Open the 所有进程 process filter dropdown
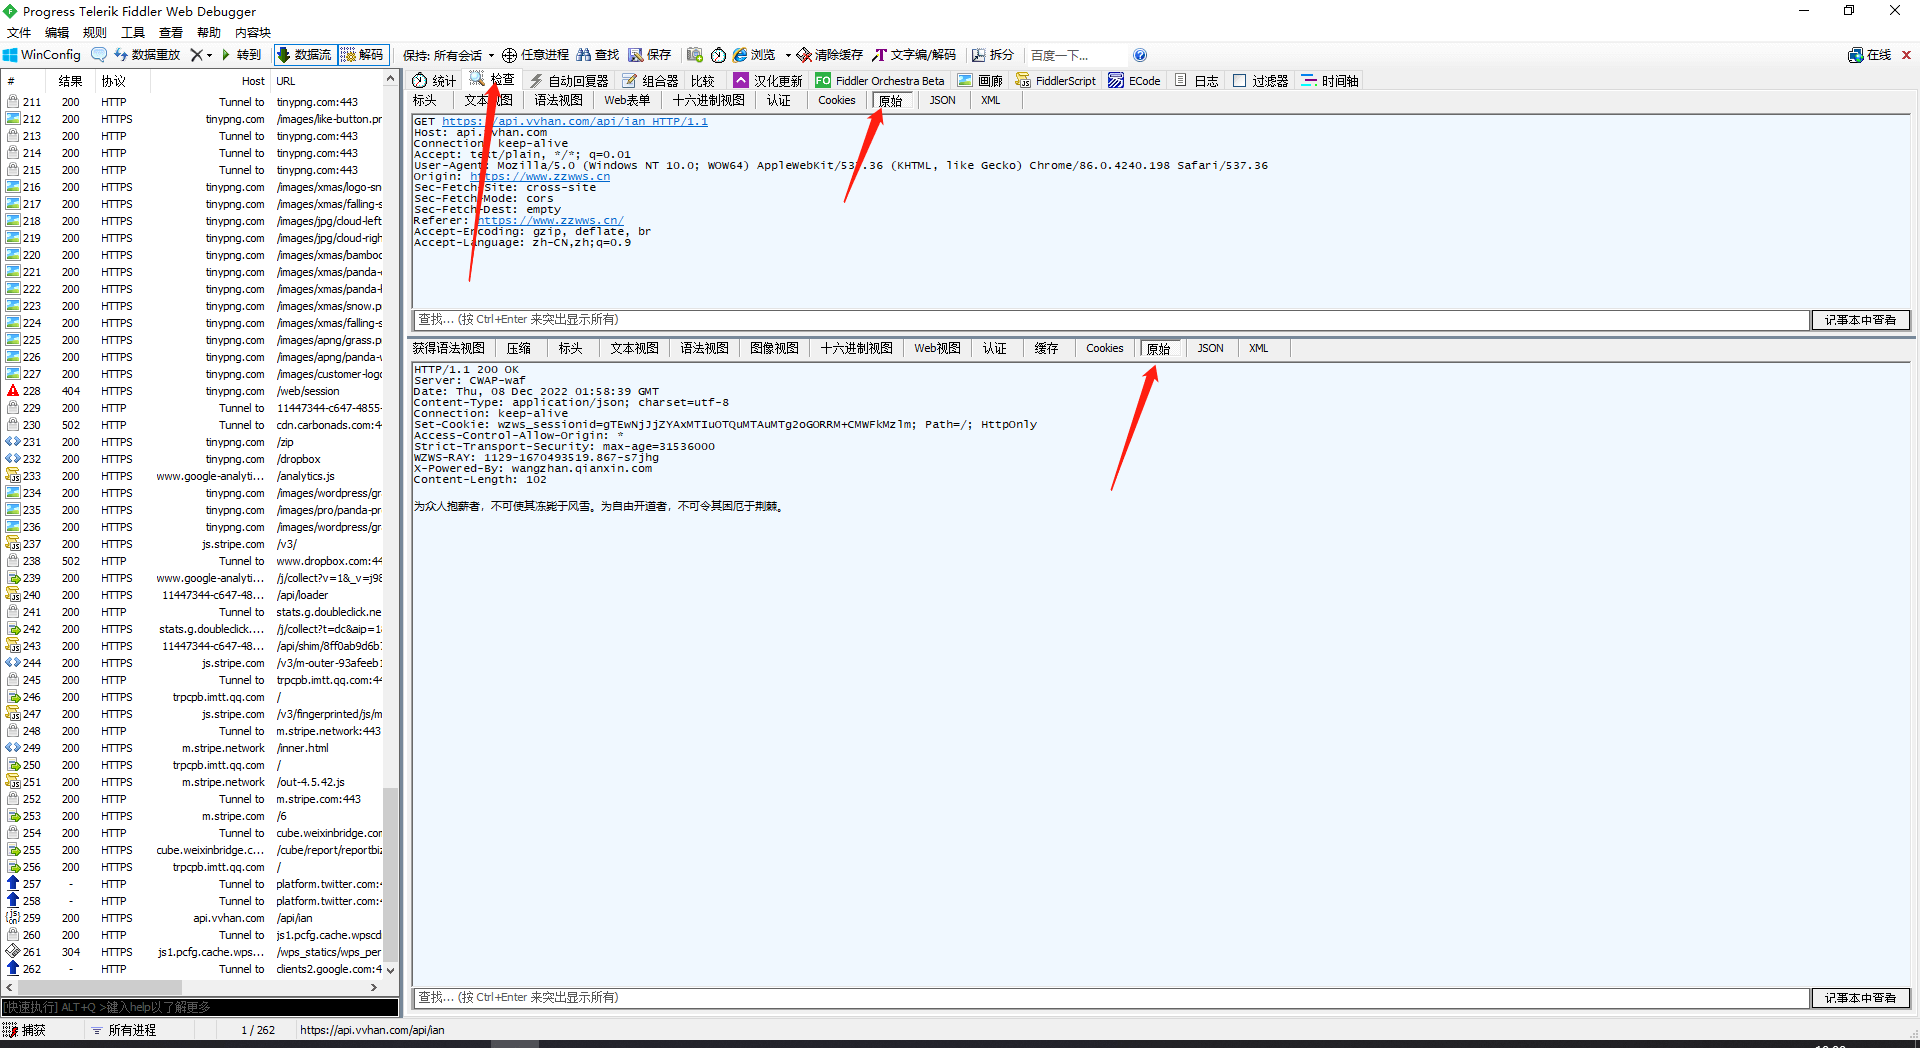 [124, 1030]
